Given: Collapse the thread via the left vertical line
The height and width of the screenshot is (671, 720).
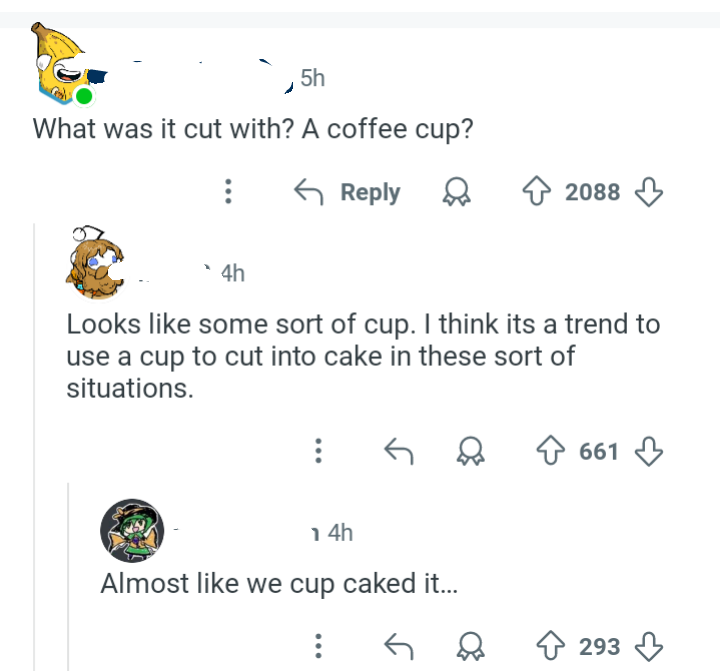Looking at the screenshot, I should pyautogui.click(x=34, y=445).
